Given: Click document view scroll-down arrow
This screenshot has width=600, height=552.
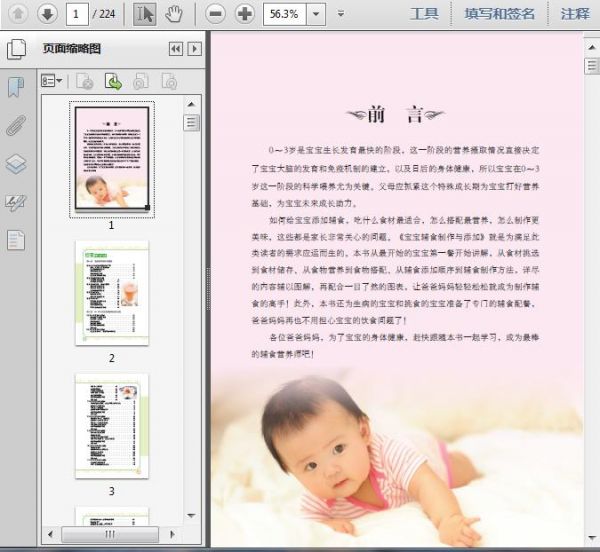Looking at the screenshot, I should point(592,538).
